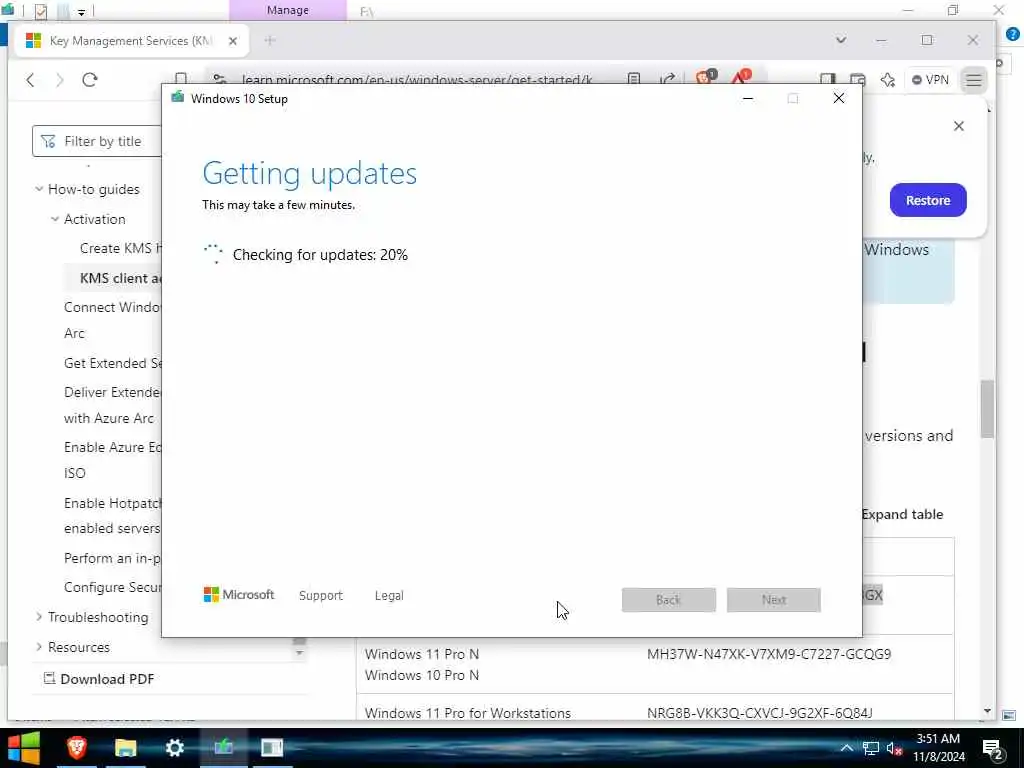Open Leo AI sparkle icon
Viewport: 1024px width, 768px height.
tap(888, 80)
